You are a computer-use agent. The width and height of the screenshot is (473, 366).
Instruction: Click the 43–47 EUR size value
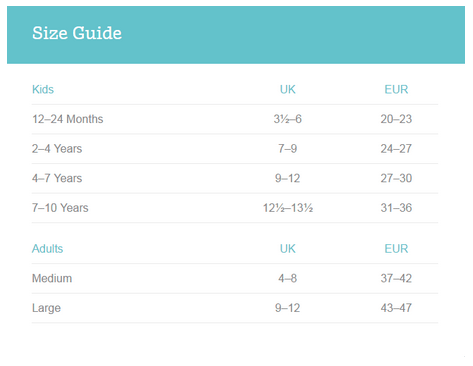coord(396,308)
